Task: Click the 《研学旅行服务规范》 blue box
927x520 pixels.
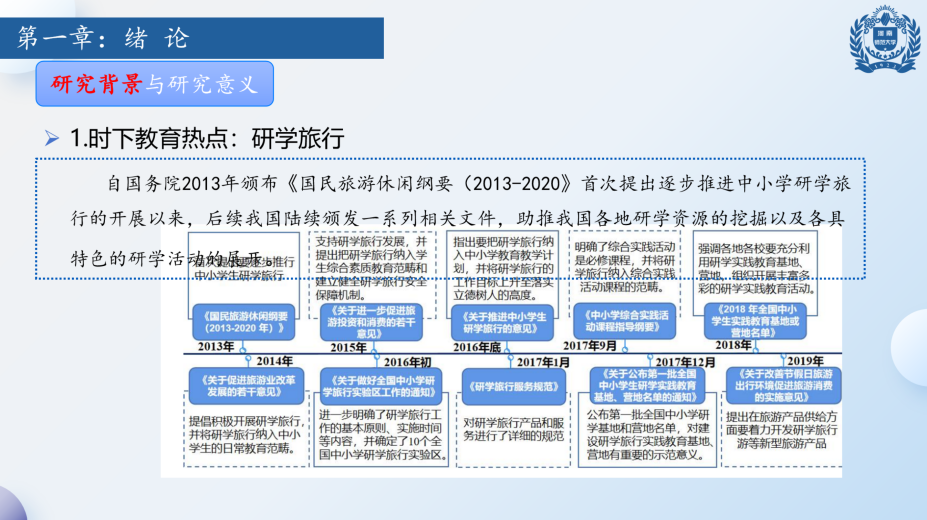Action: click(x=509, y=386)
